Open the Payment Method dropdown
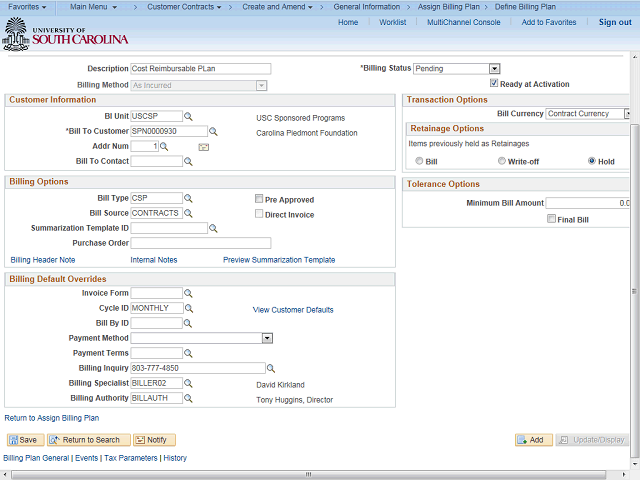The width and height of the screenshot is (640, 480). point(267,338)
